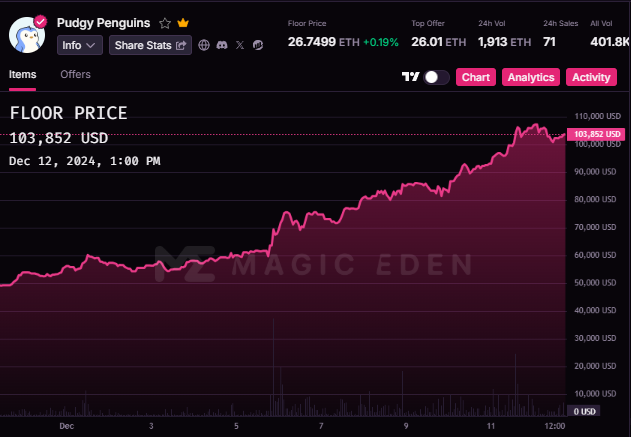Click the 12:00 time axis label
This screenshot has width=631, height=437.
coord(555,426)
